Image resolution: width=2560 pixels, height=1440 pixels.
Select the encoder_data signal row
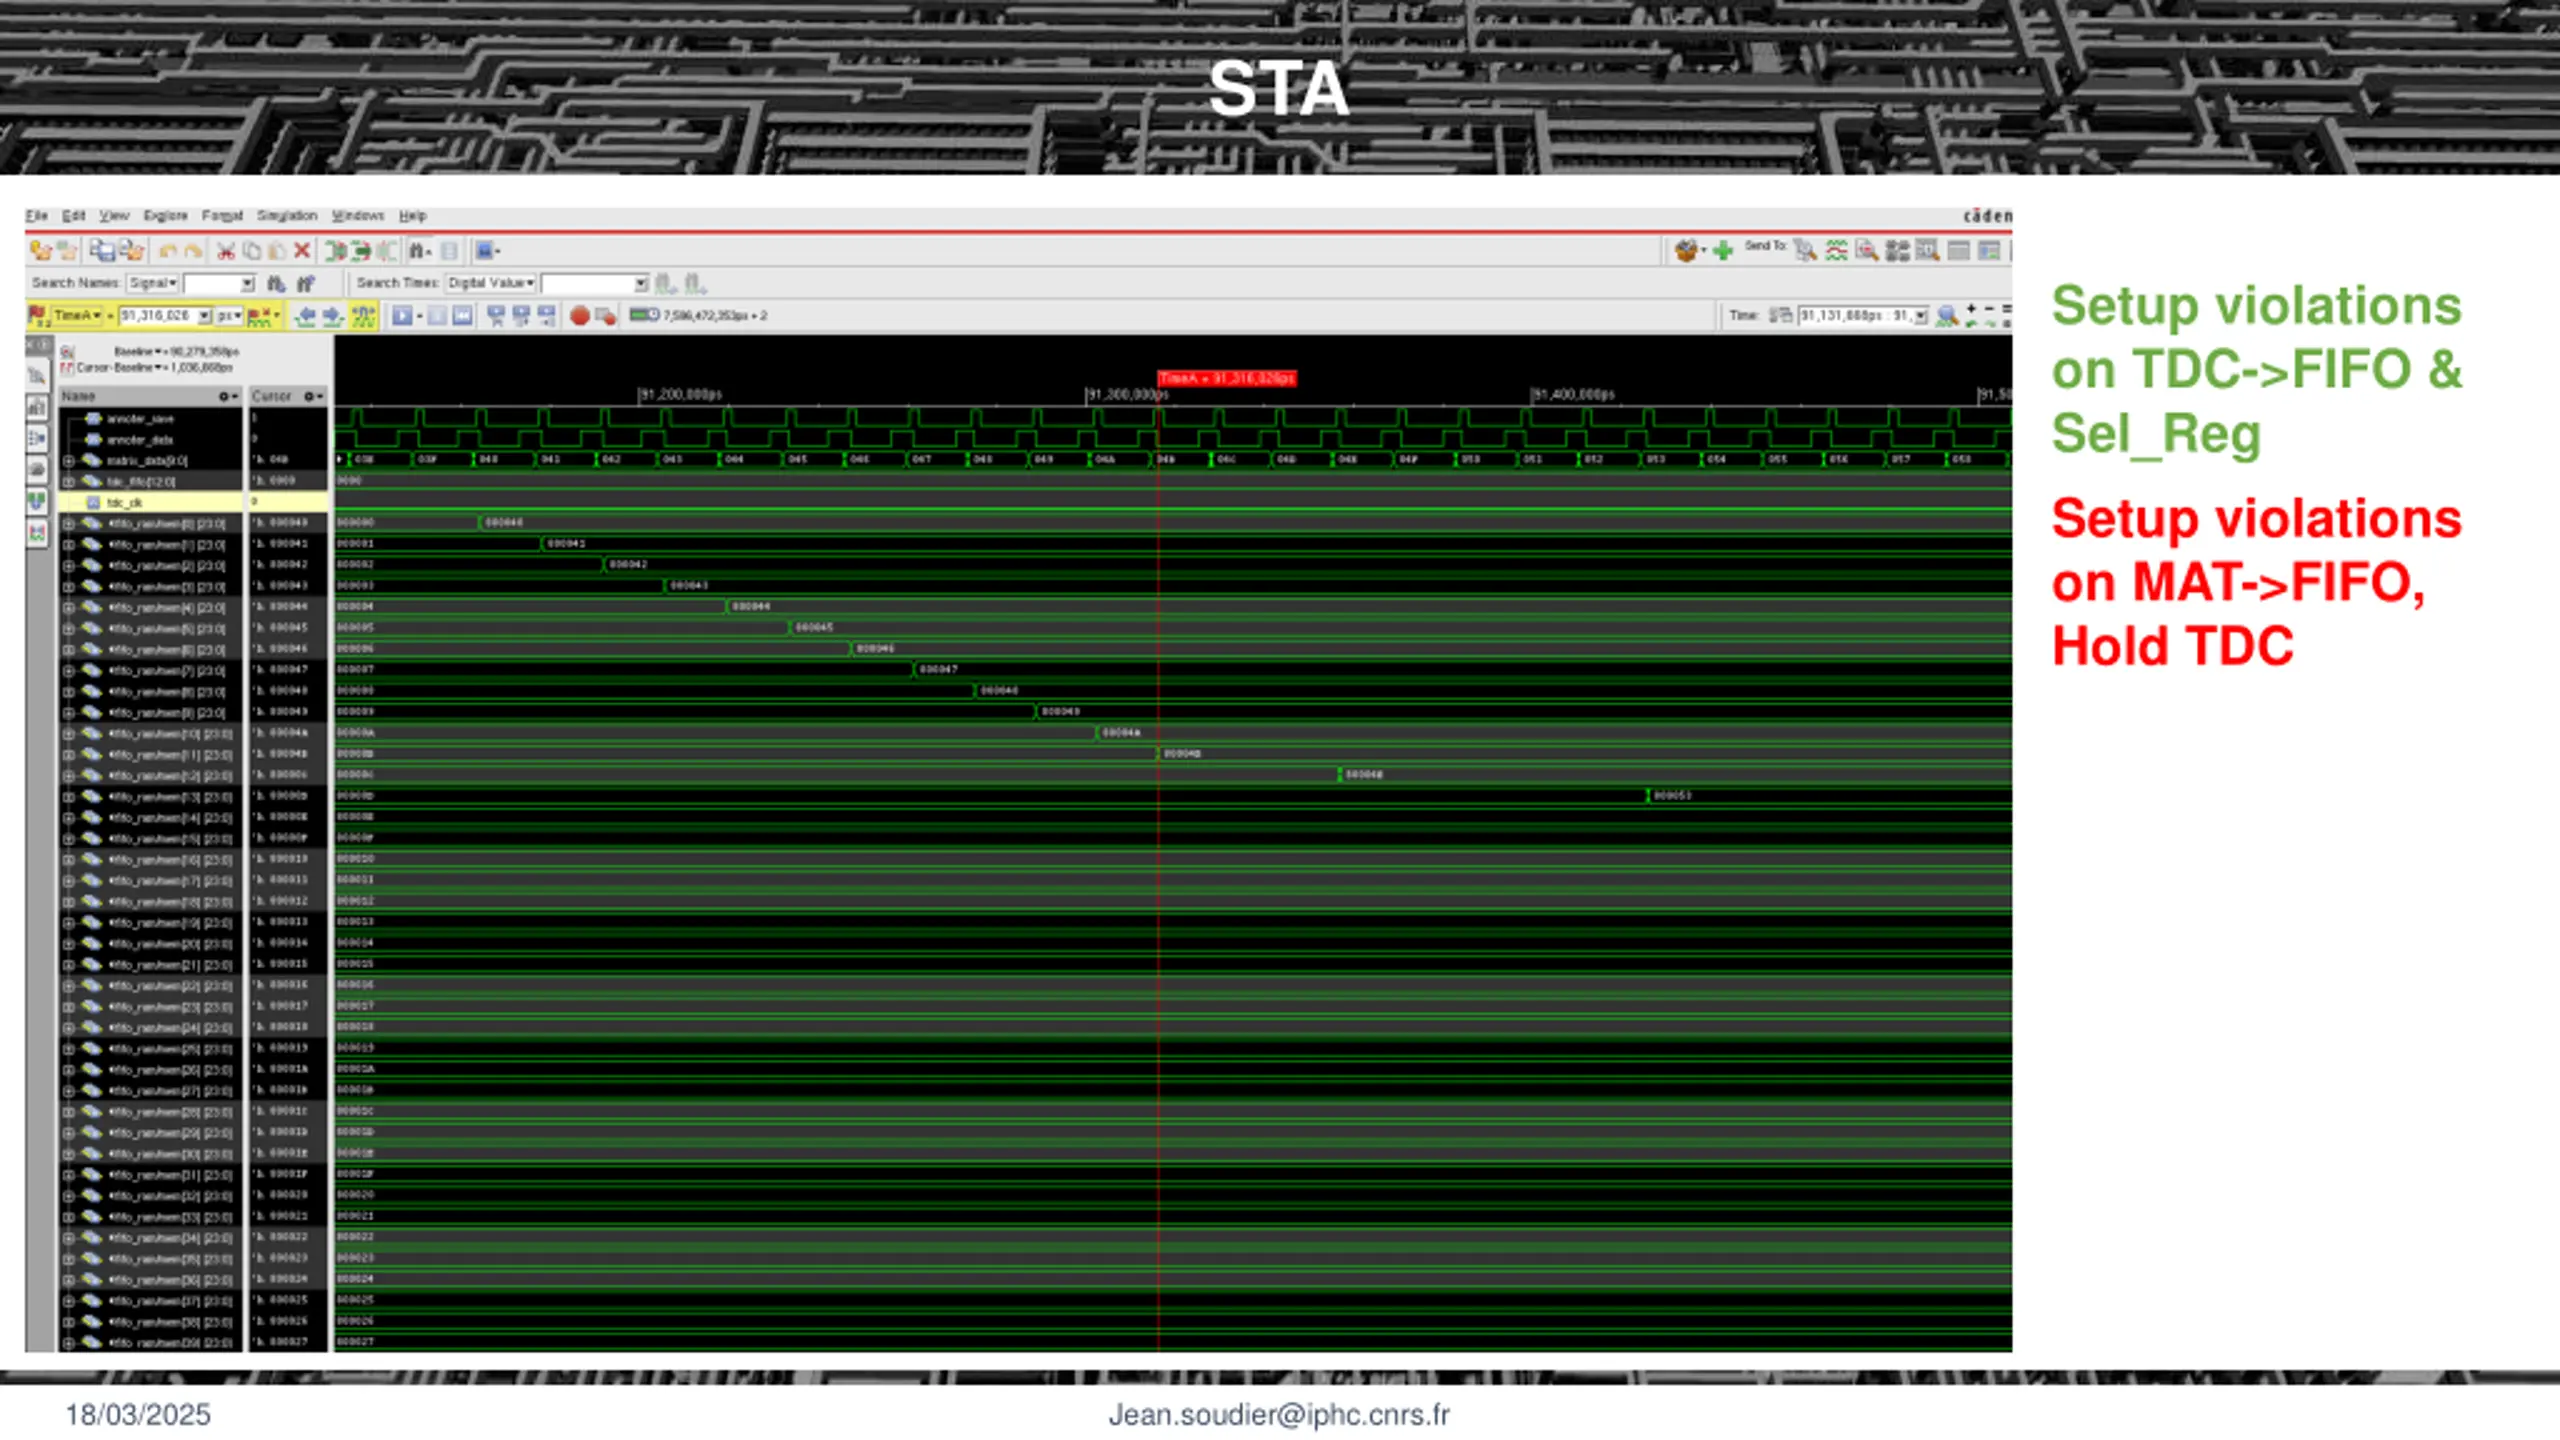click(150, 440)
